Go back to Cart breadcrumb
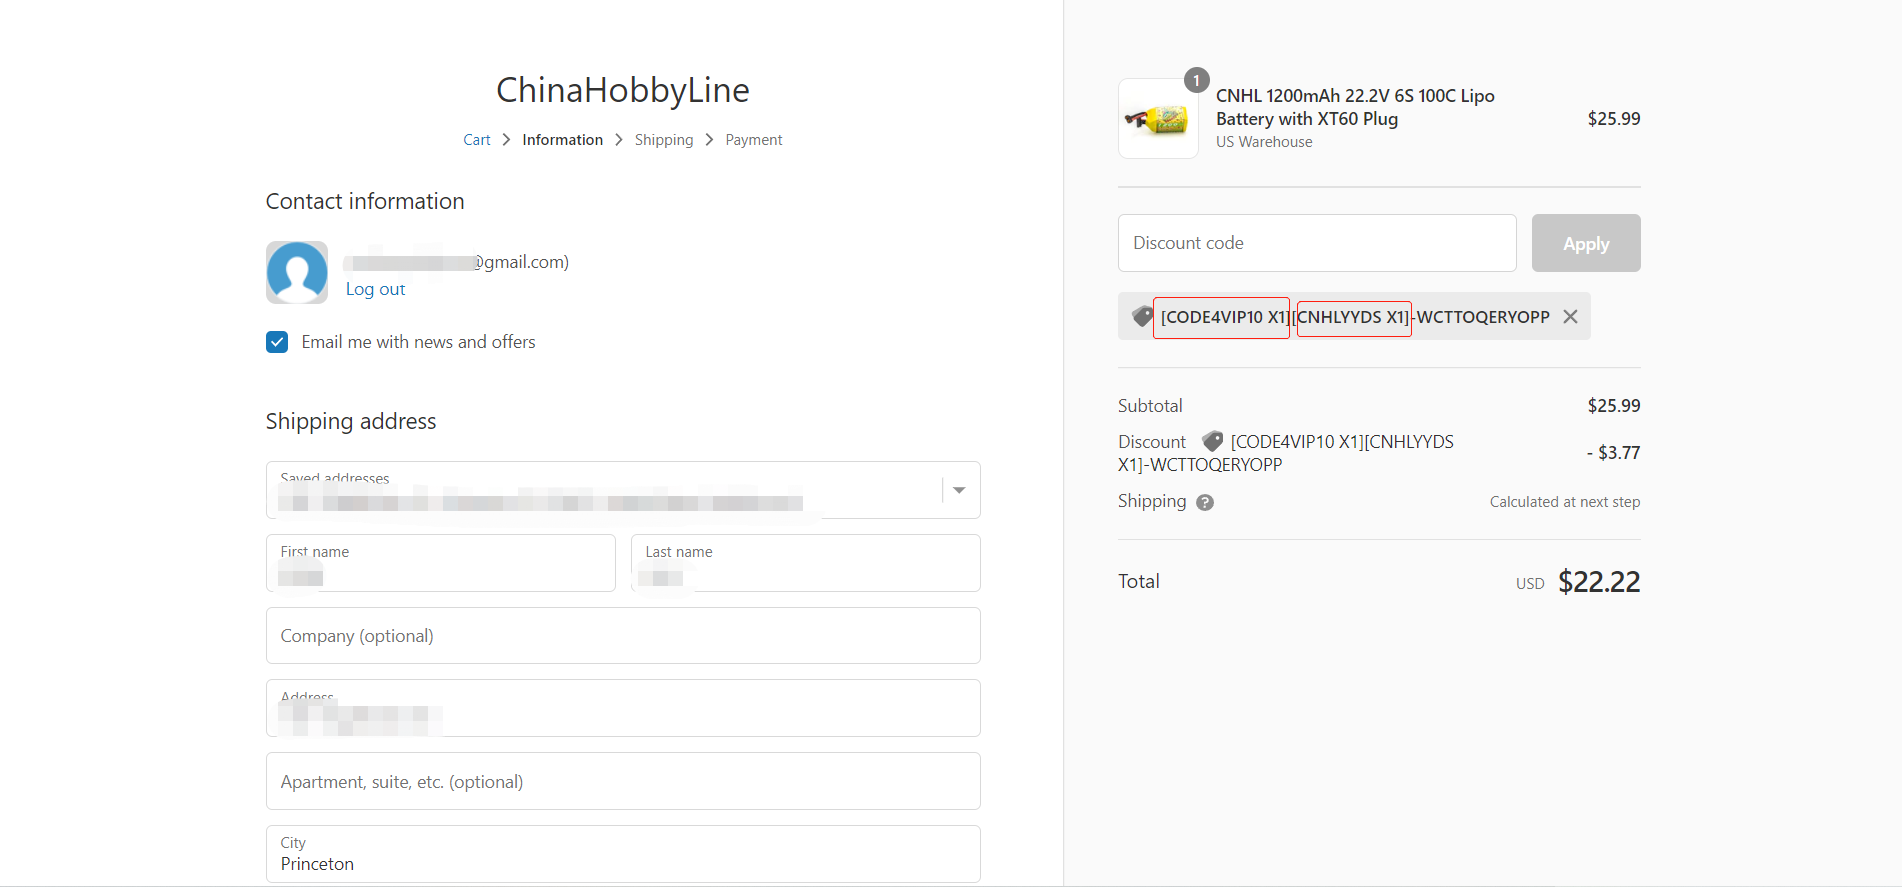The image size is (1902, 887). click(477, 140)
